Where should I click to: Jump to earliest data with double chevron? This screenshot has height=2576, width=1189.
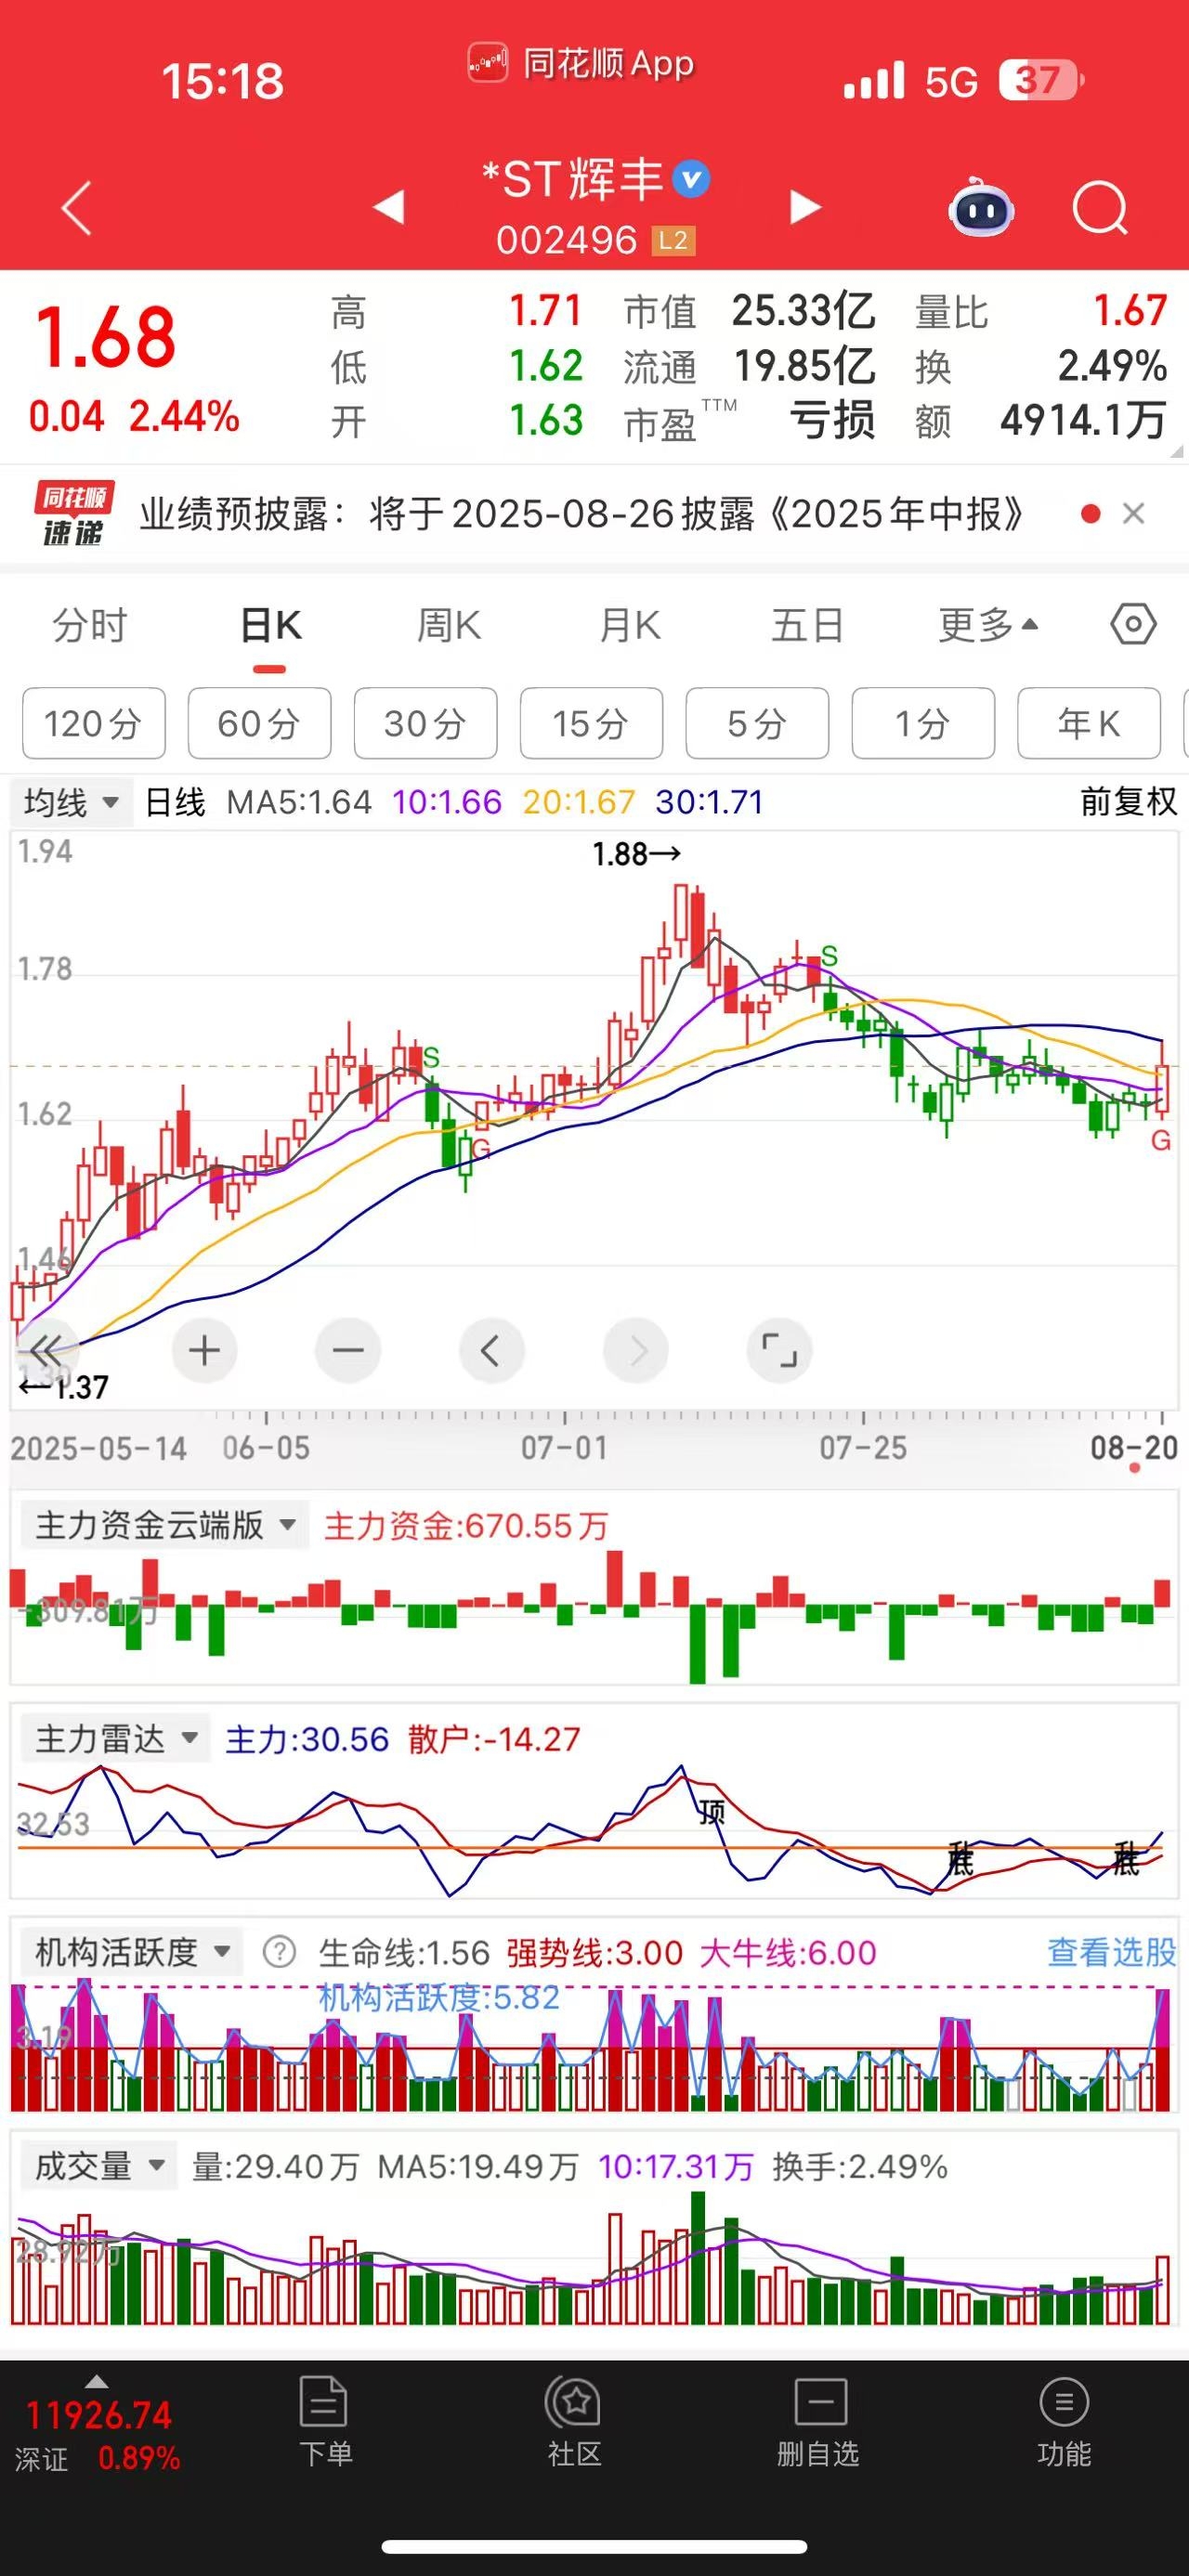click(46, 1351)
